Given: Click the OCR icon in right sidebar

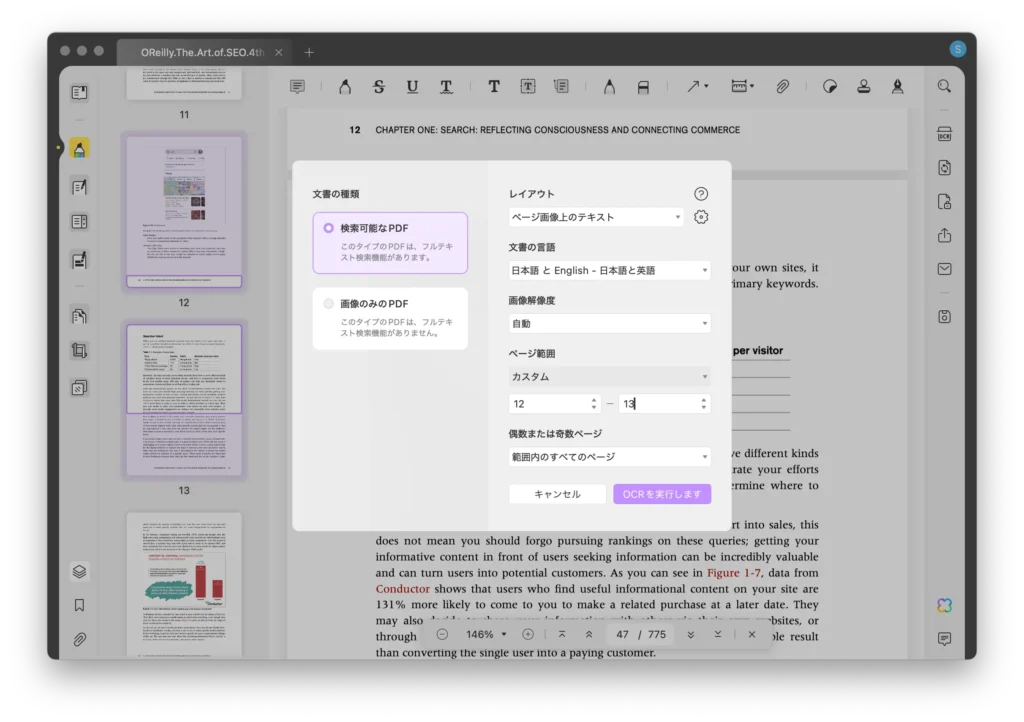Looking at the screenshot, I should click(x=944, y=135).
